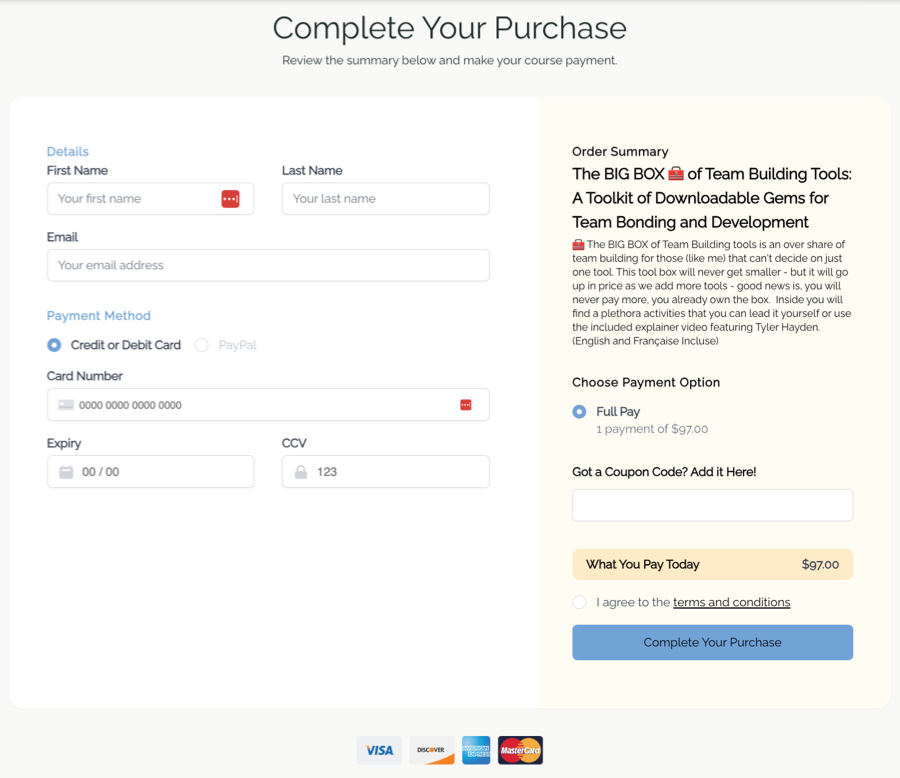Click the What You Pay Today total bar

click(712, 564)
